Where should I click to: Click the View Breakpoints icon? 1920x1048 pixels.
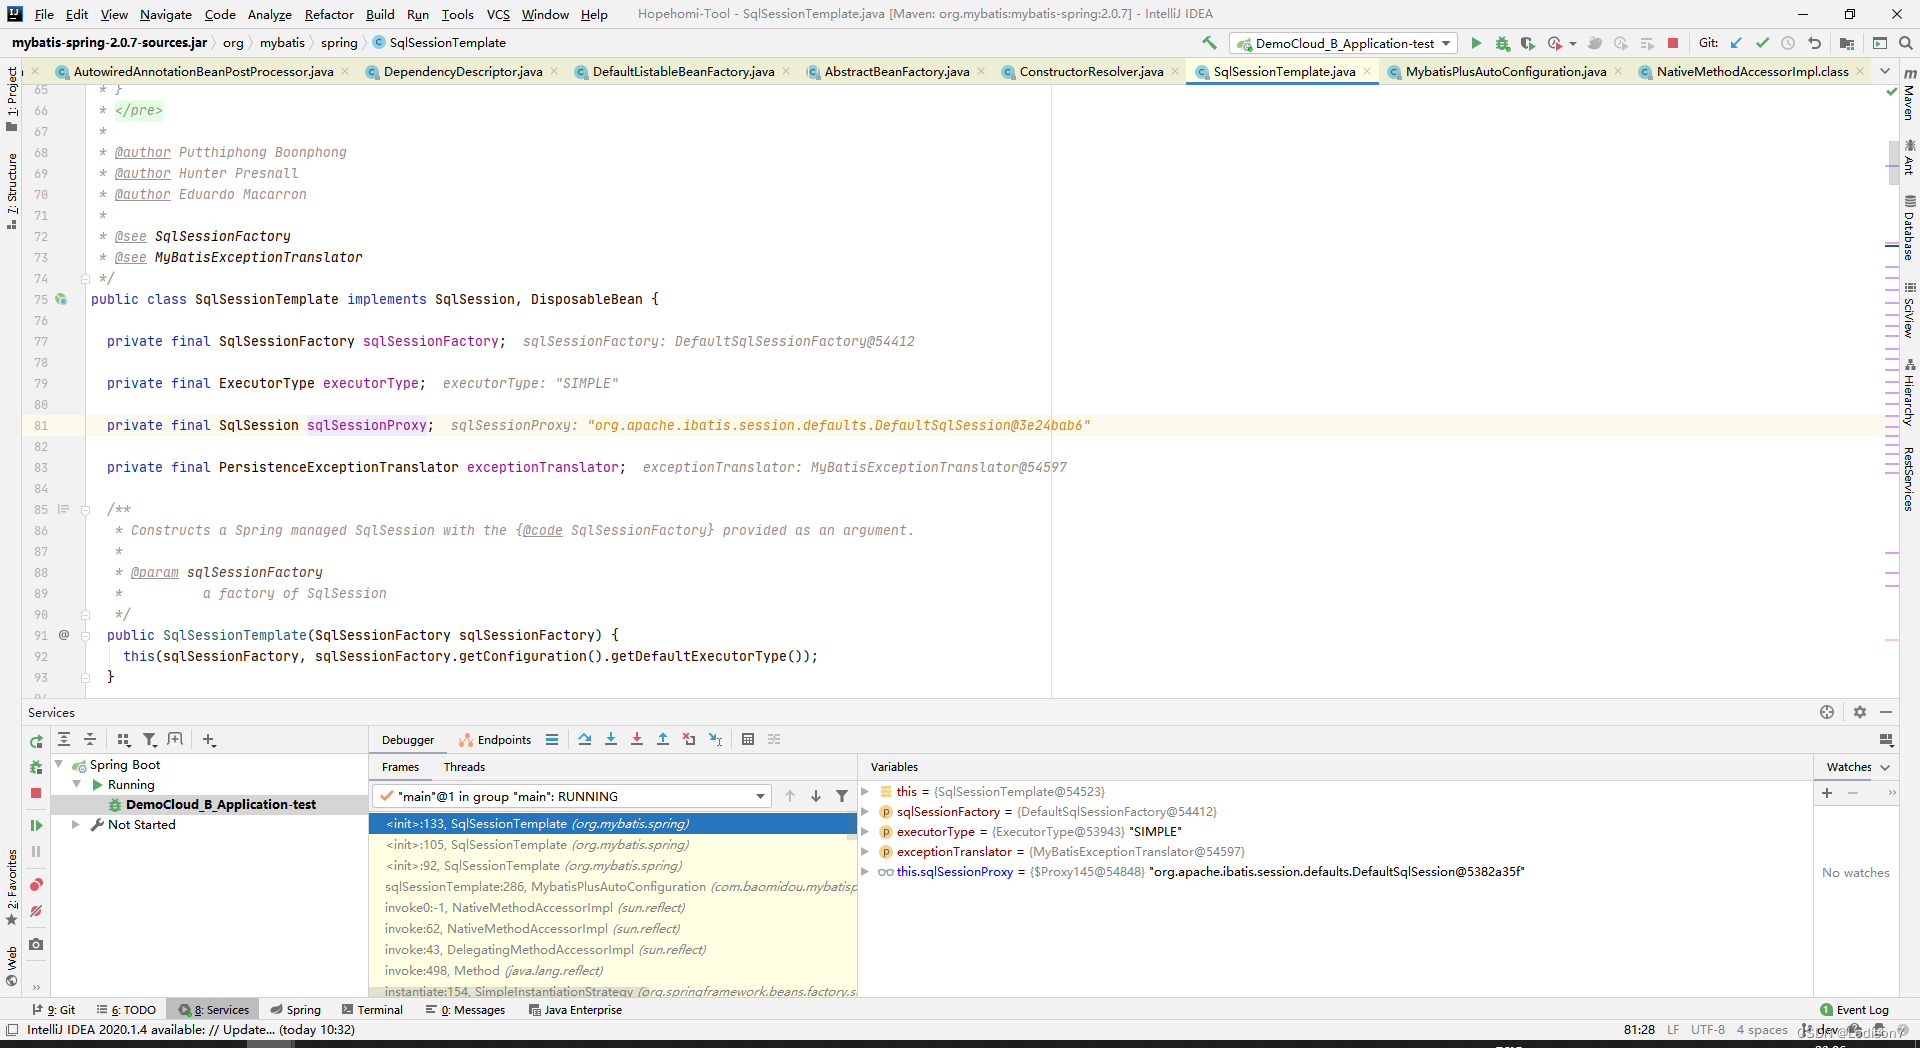coord(36,885)
